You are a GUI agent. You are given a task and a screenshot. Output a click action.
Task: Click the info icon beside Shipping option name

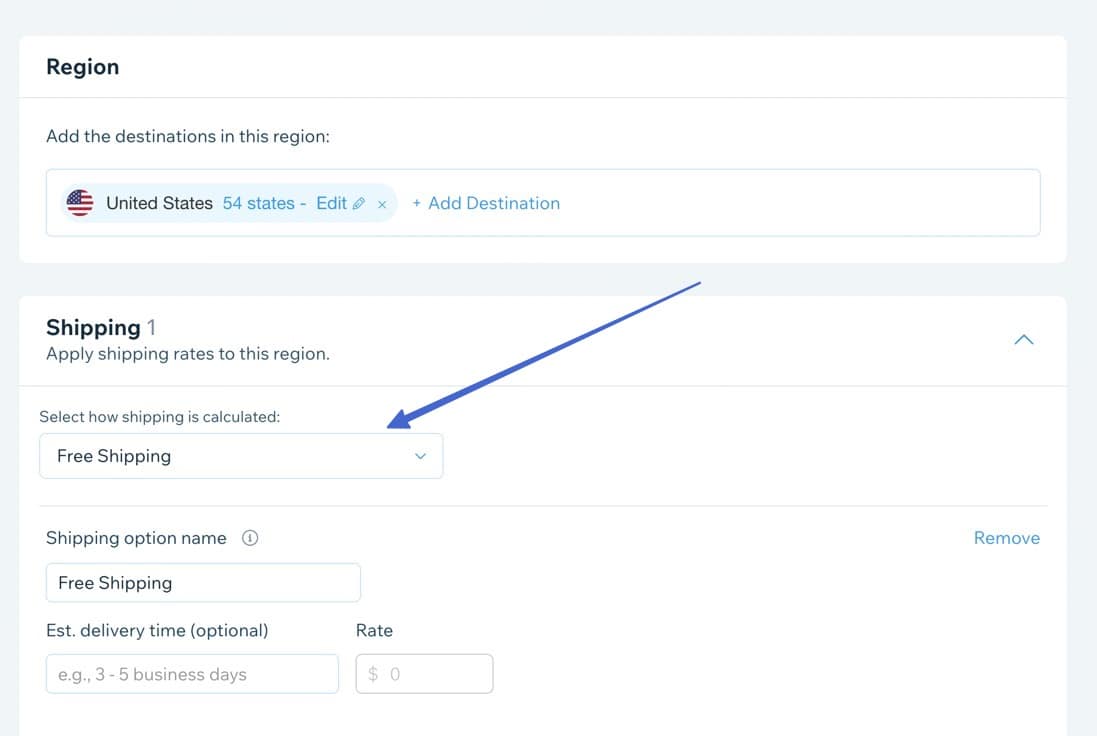point(249,537)
